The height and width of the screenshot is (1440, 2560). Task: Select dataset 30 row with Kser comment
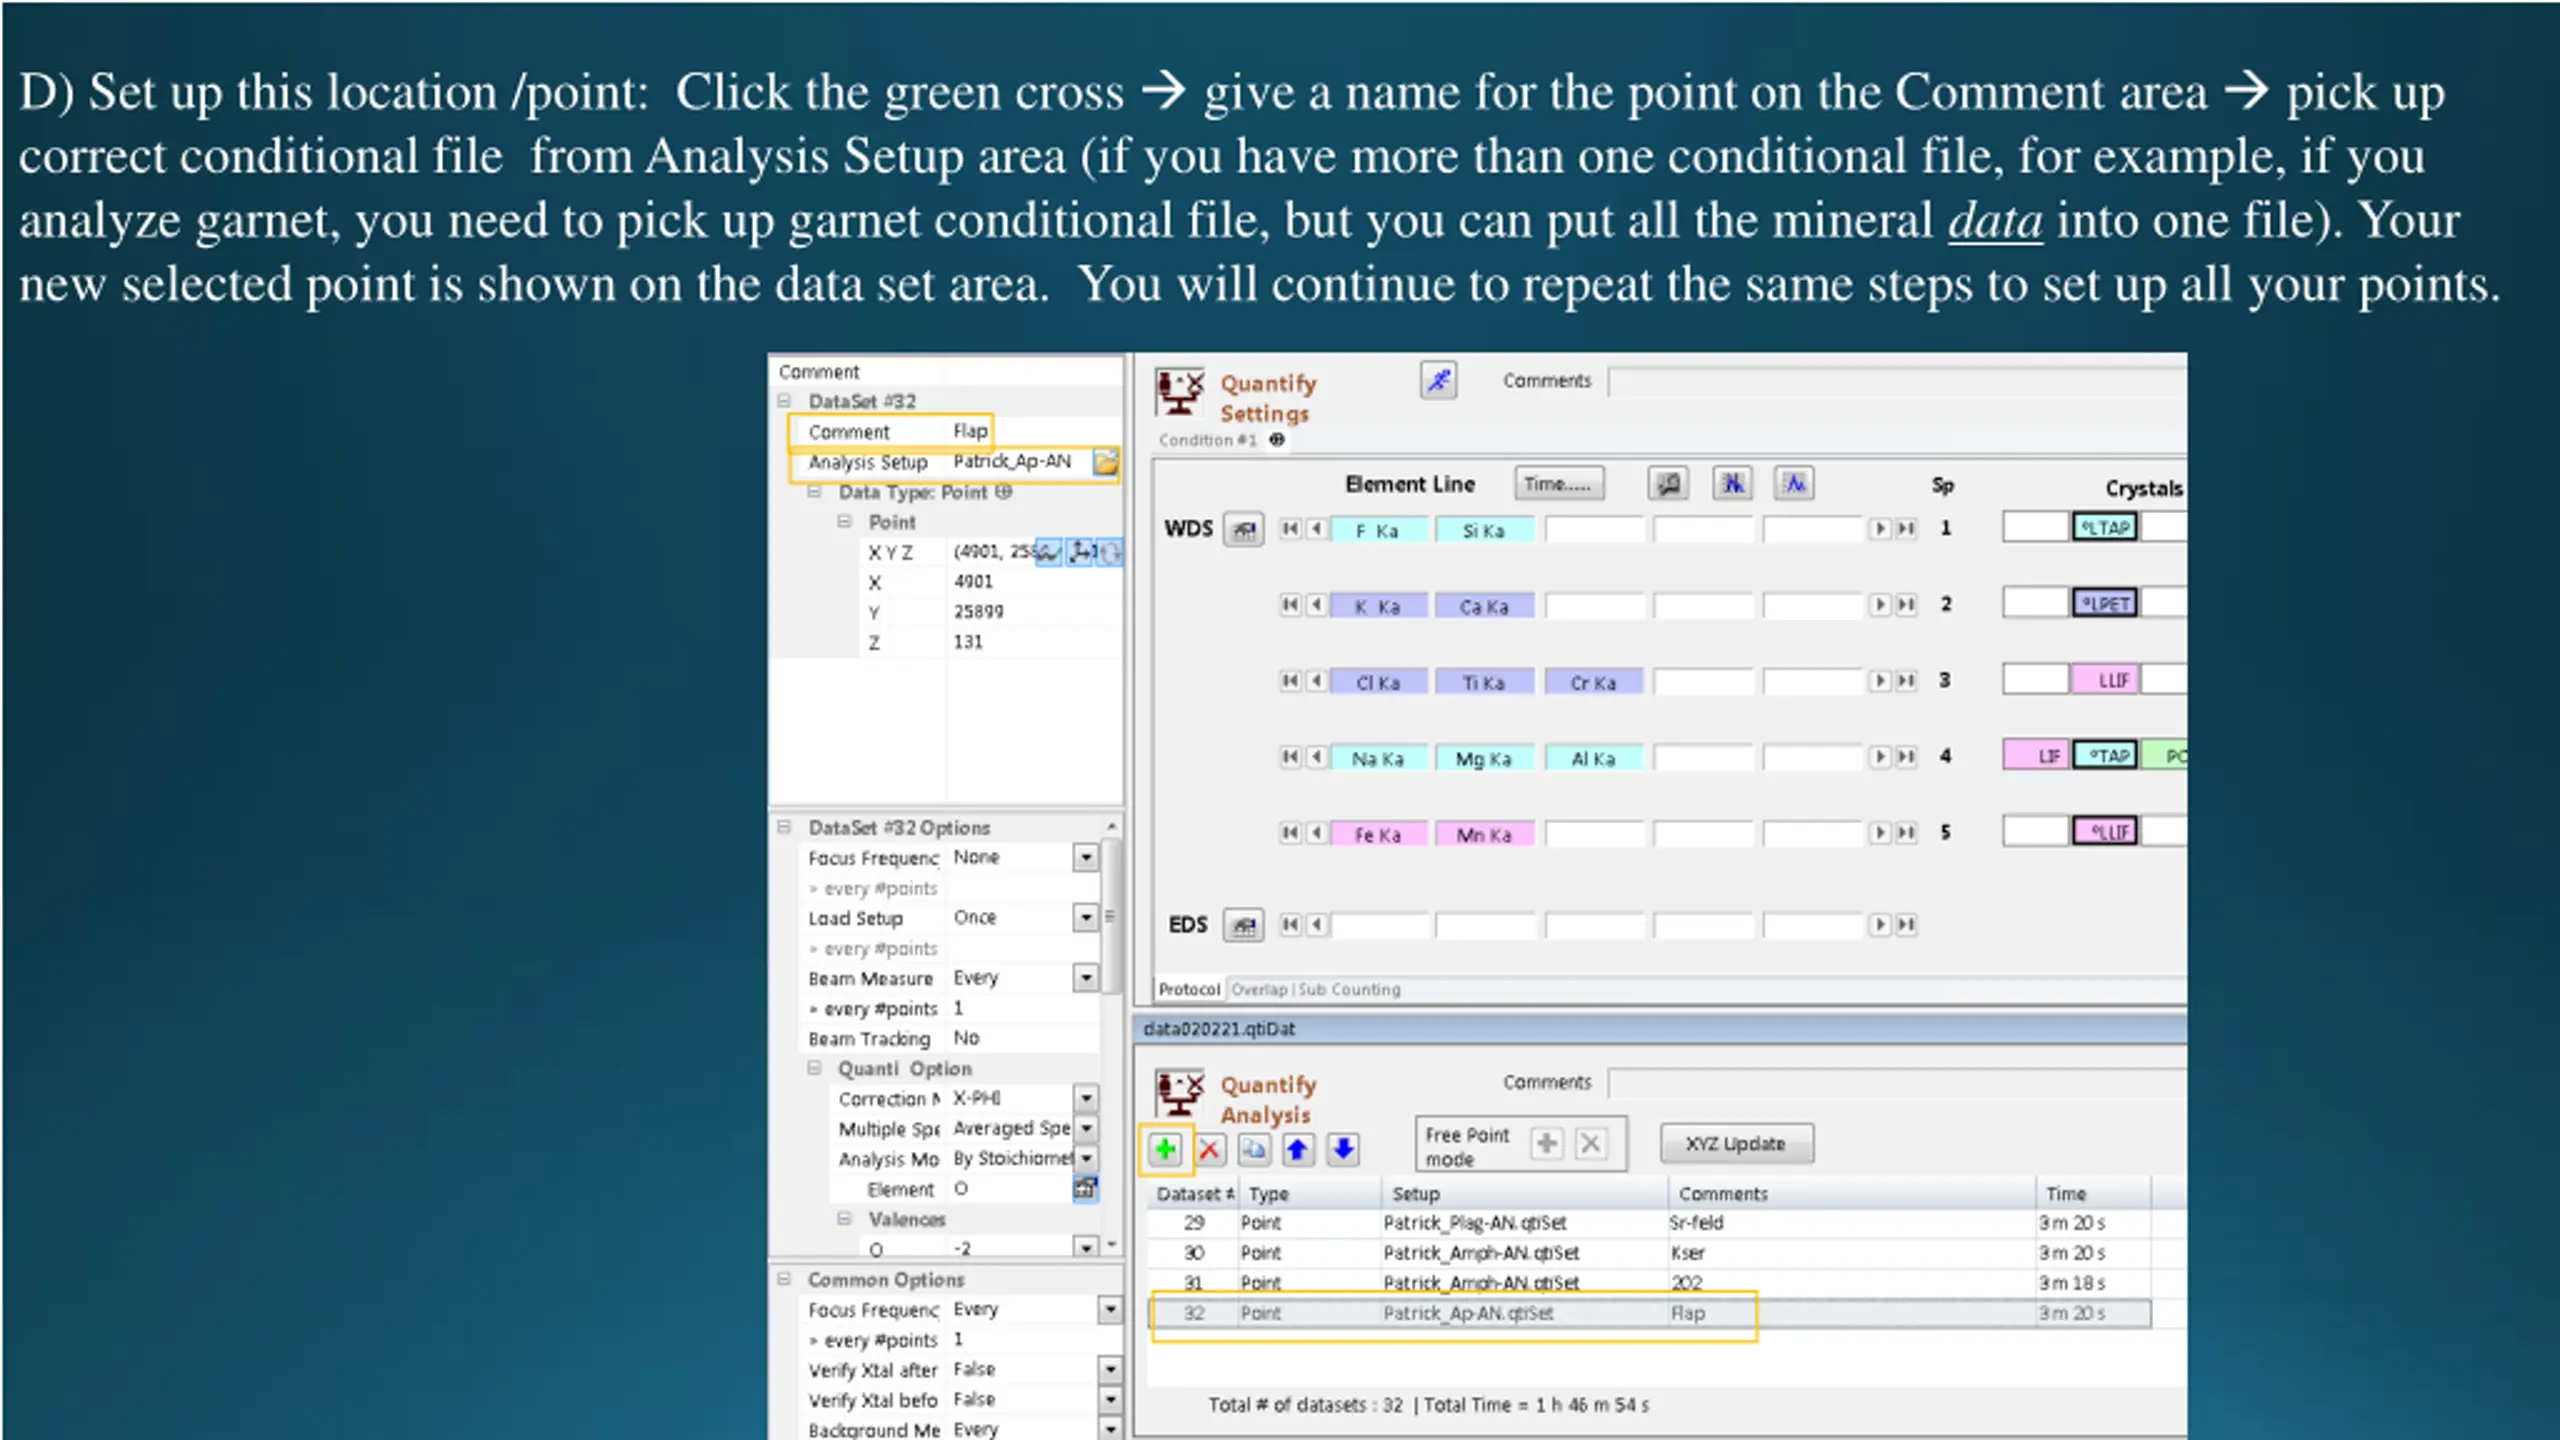1648,1253
